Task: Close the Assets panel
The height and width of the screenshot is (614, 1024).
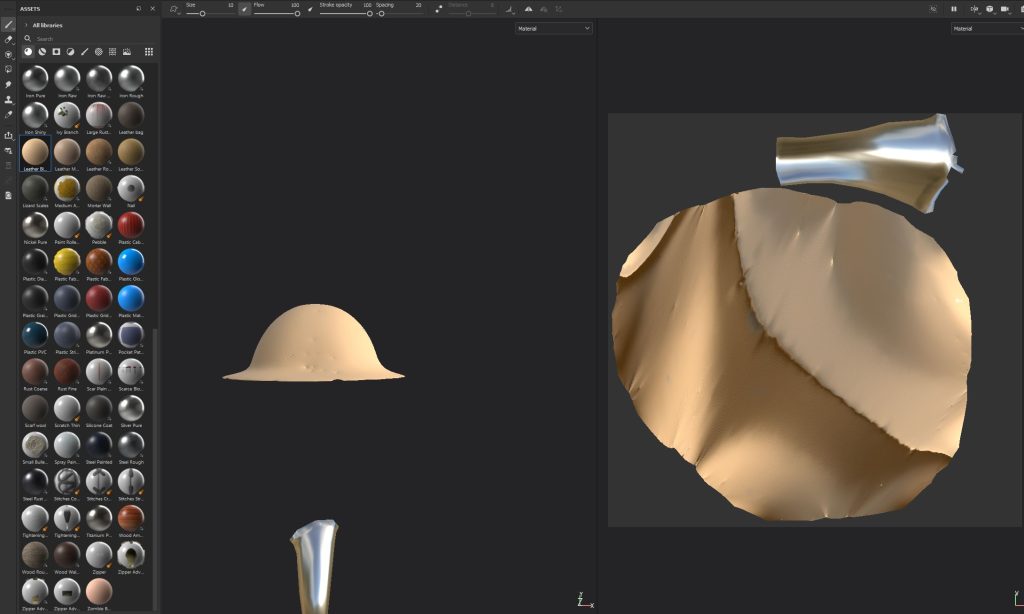Action: (152, 8)
